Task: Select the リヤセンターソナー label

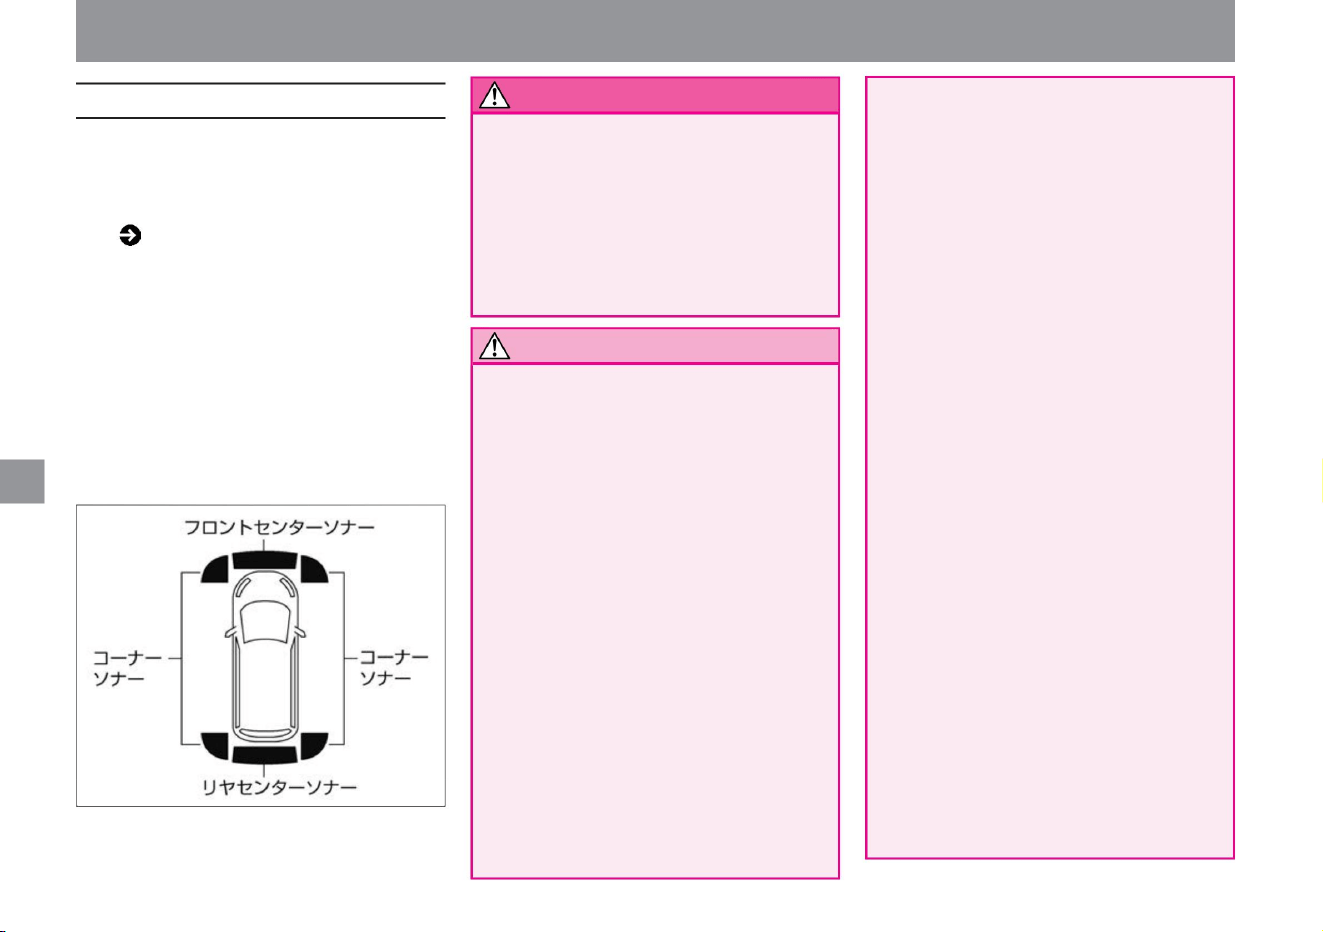Action: tap(279, 787)
